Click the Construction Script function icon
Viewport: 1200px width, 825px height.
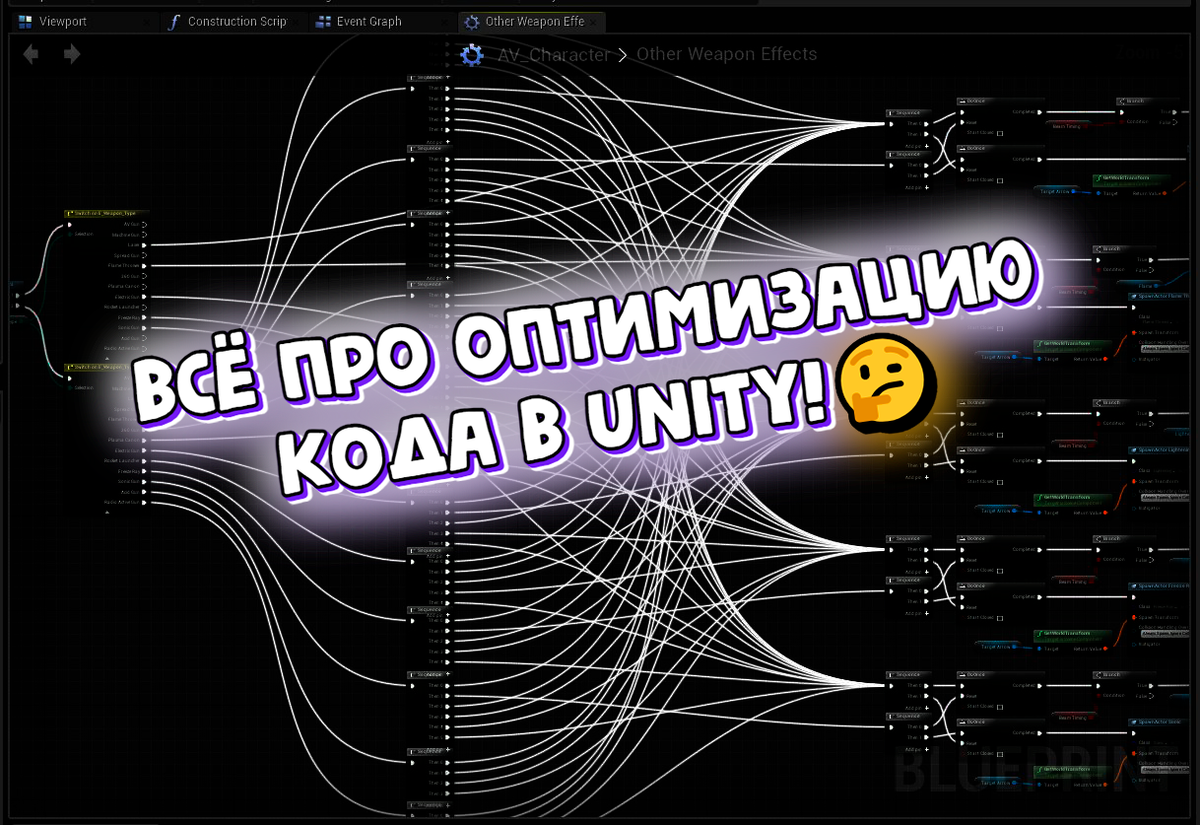tap(172, 21)
